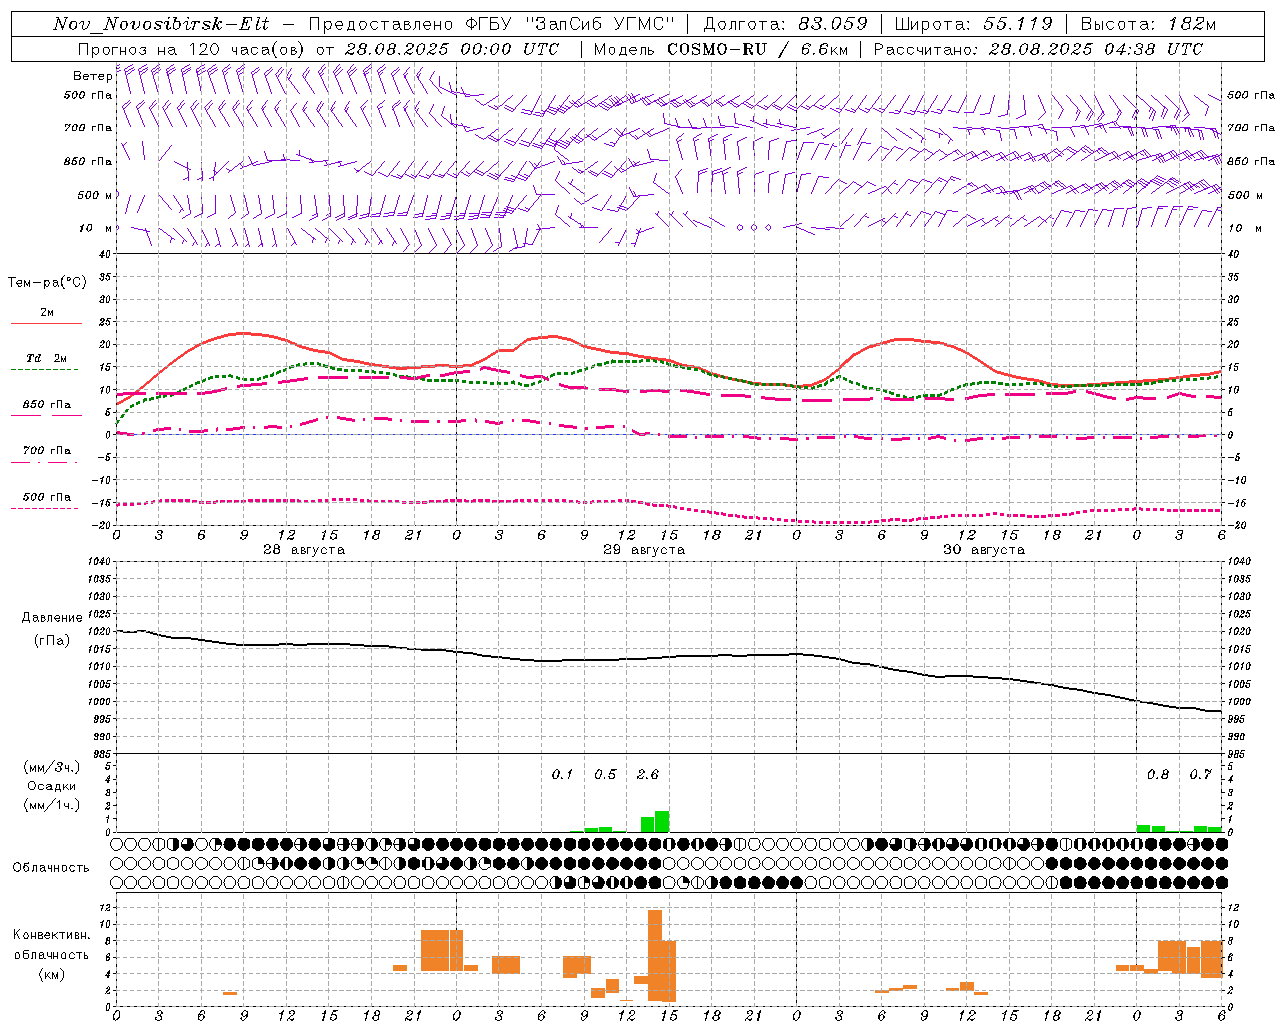
Task: Click the Td 2м dew point legend label
Action: (47, 358)
